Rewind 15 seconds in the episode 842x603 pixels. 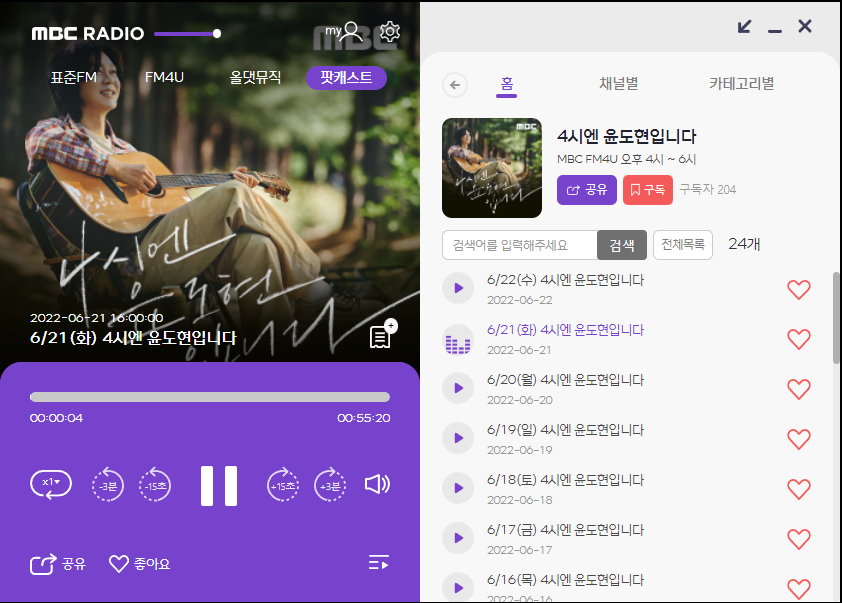[x=155, y=485]
